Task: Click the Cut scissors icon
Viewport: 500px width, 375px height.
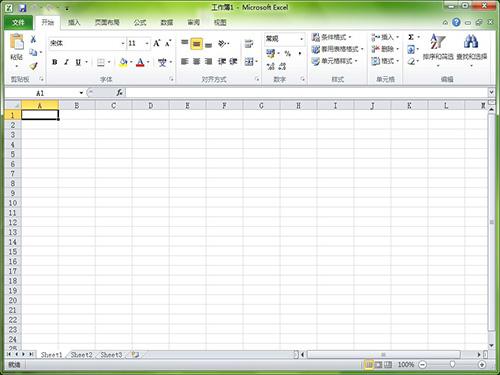Action: [33, 39]
